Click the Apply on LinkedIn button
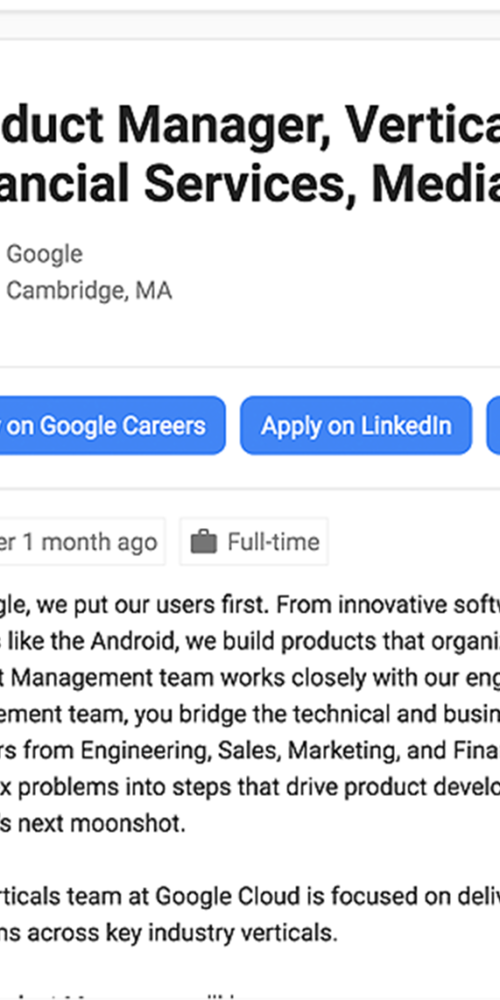This screenshot has width=500, height=1000. 356,425
